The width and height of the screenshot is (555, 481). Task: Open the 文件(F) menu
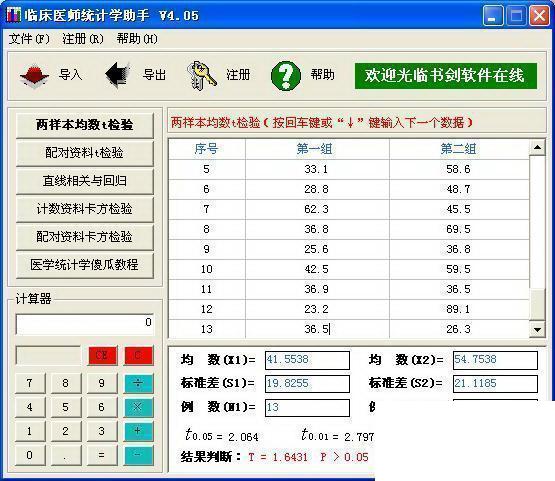tap(29, 39)
